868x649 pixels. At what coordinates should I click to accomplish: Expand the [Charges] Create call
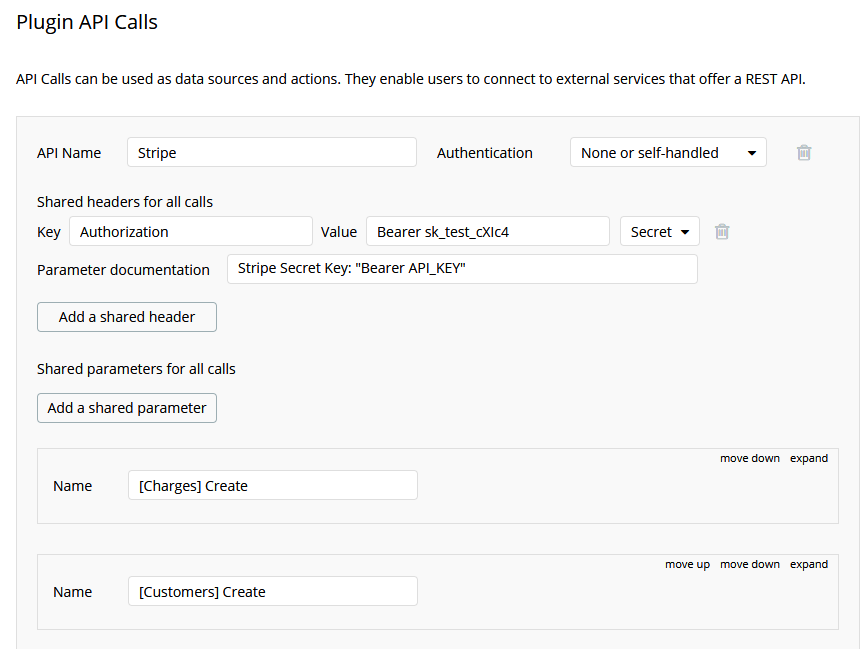[x=809, y=459]
